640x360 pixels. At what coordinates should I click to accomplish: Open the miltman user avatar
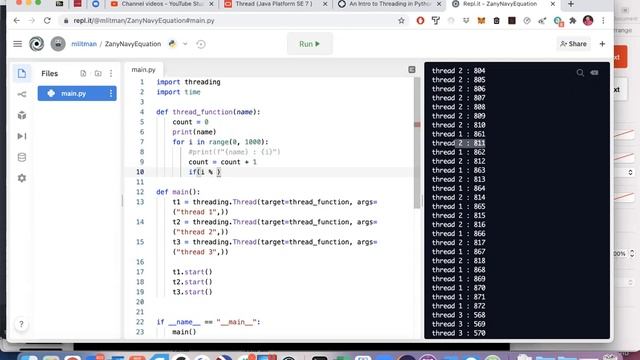click(x=58, y=44)
